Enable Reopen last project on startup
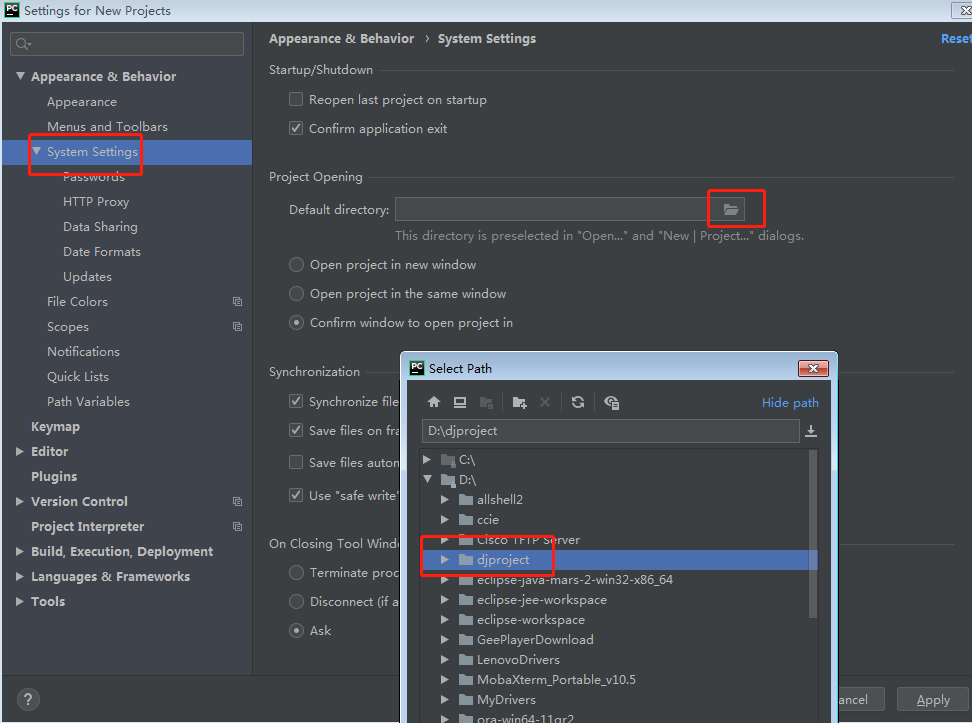Image resolution: width=972 pixels, height=723 pixels. (x=296, y=99)
